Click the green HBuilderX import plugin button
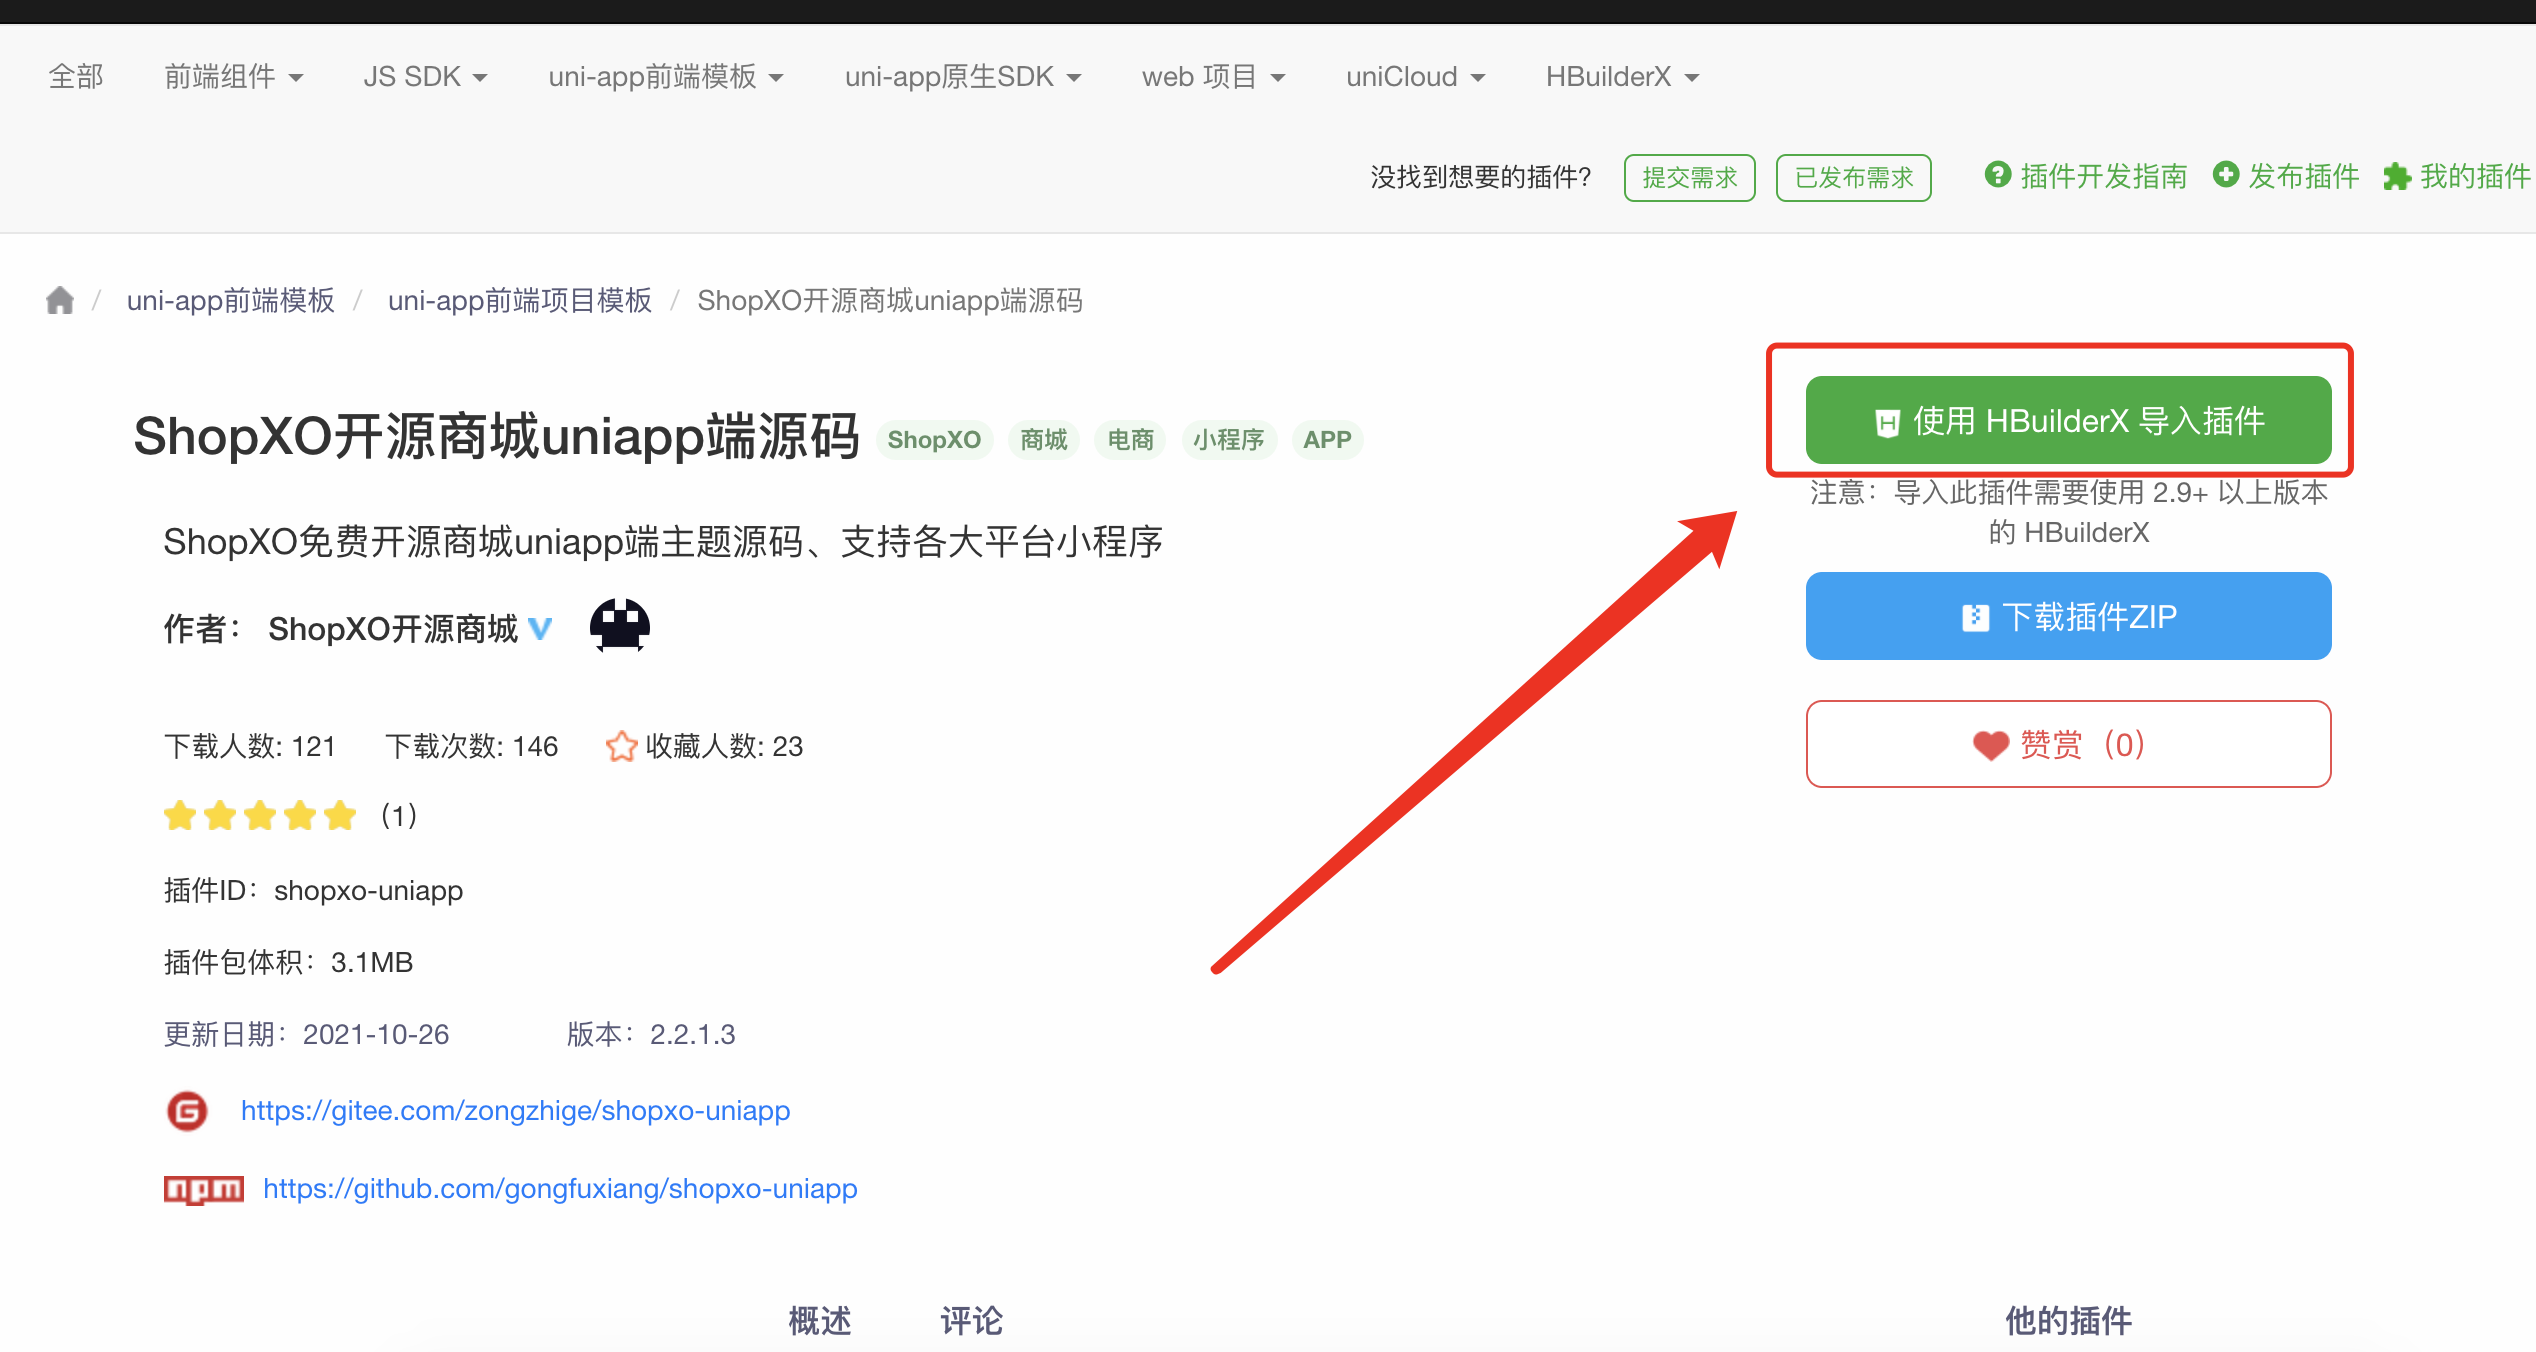2536x1352 pixels. [x=2068, y=421]
